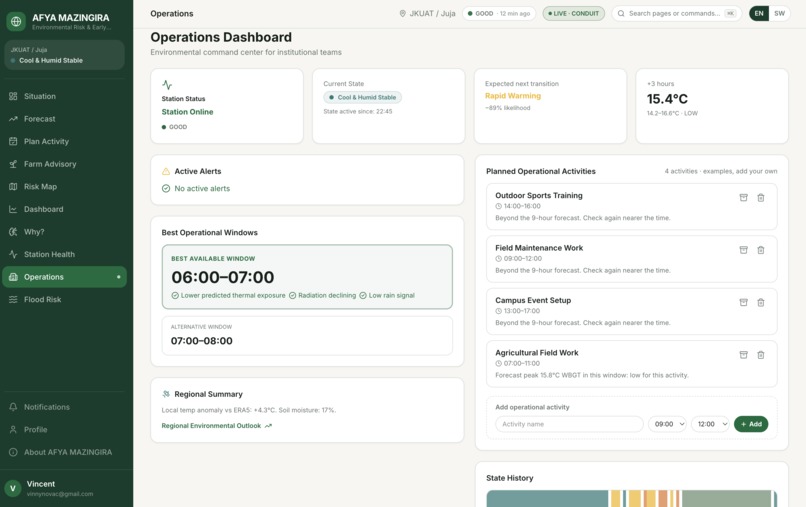Click the Profile person icon
Screen dimensions: 806x507
click(x=13, y=429)
